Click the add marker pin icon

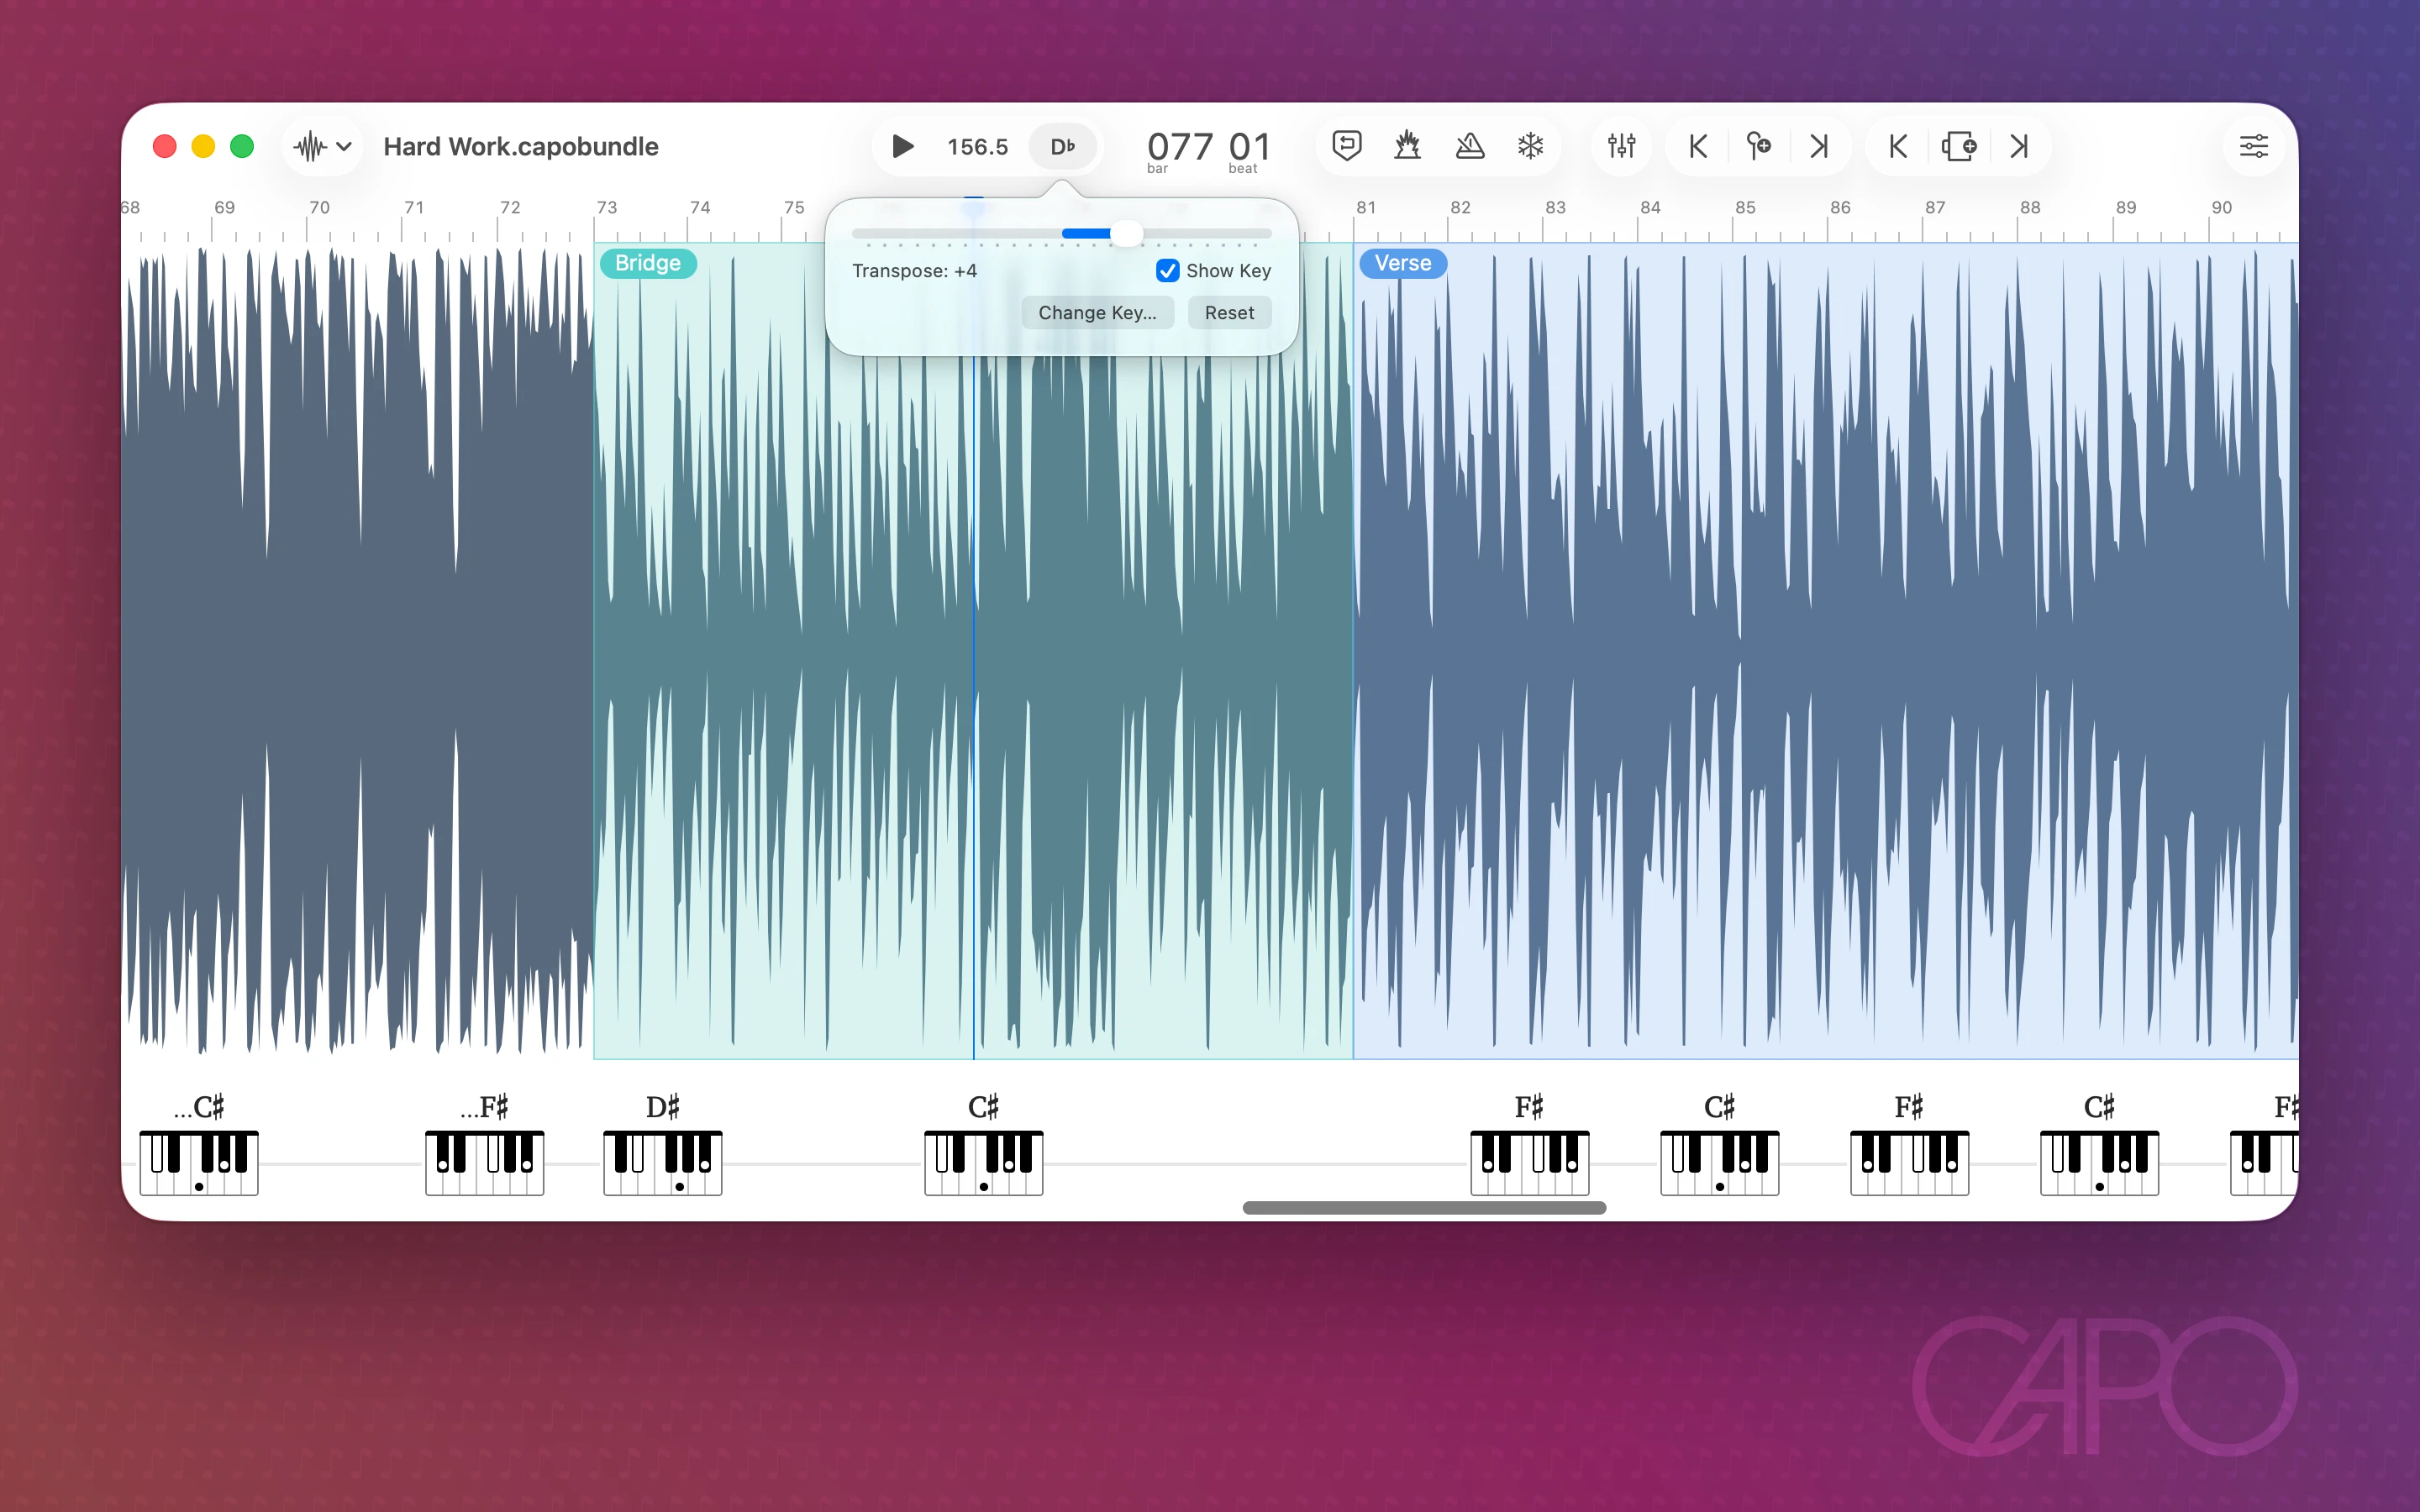[1758, 146]
